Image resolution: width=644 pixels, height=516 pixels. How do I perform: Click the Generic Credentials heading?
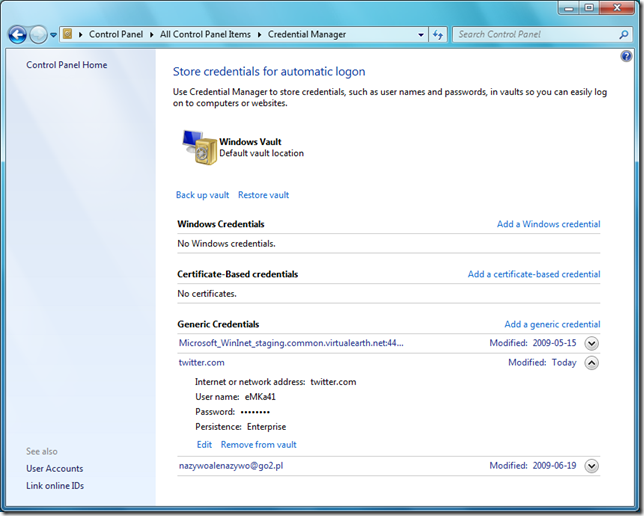click(218, 324)
